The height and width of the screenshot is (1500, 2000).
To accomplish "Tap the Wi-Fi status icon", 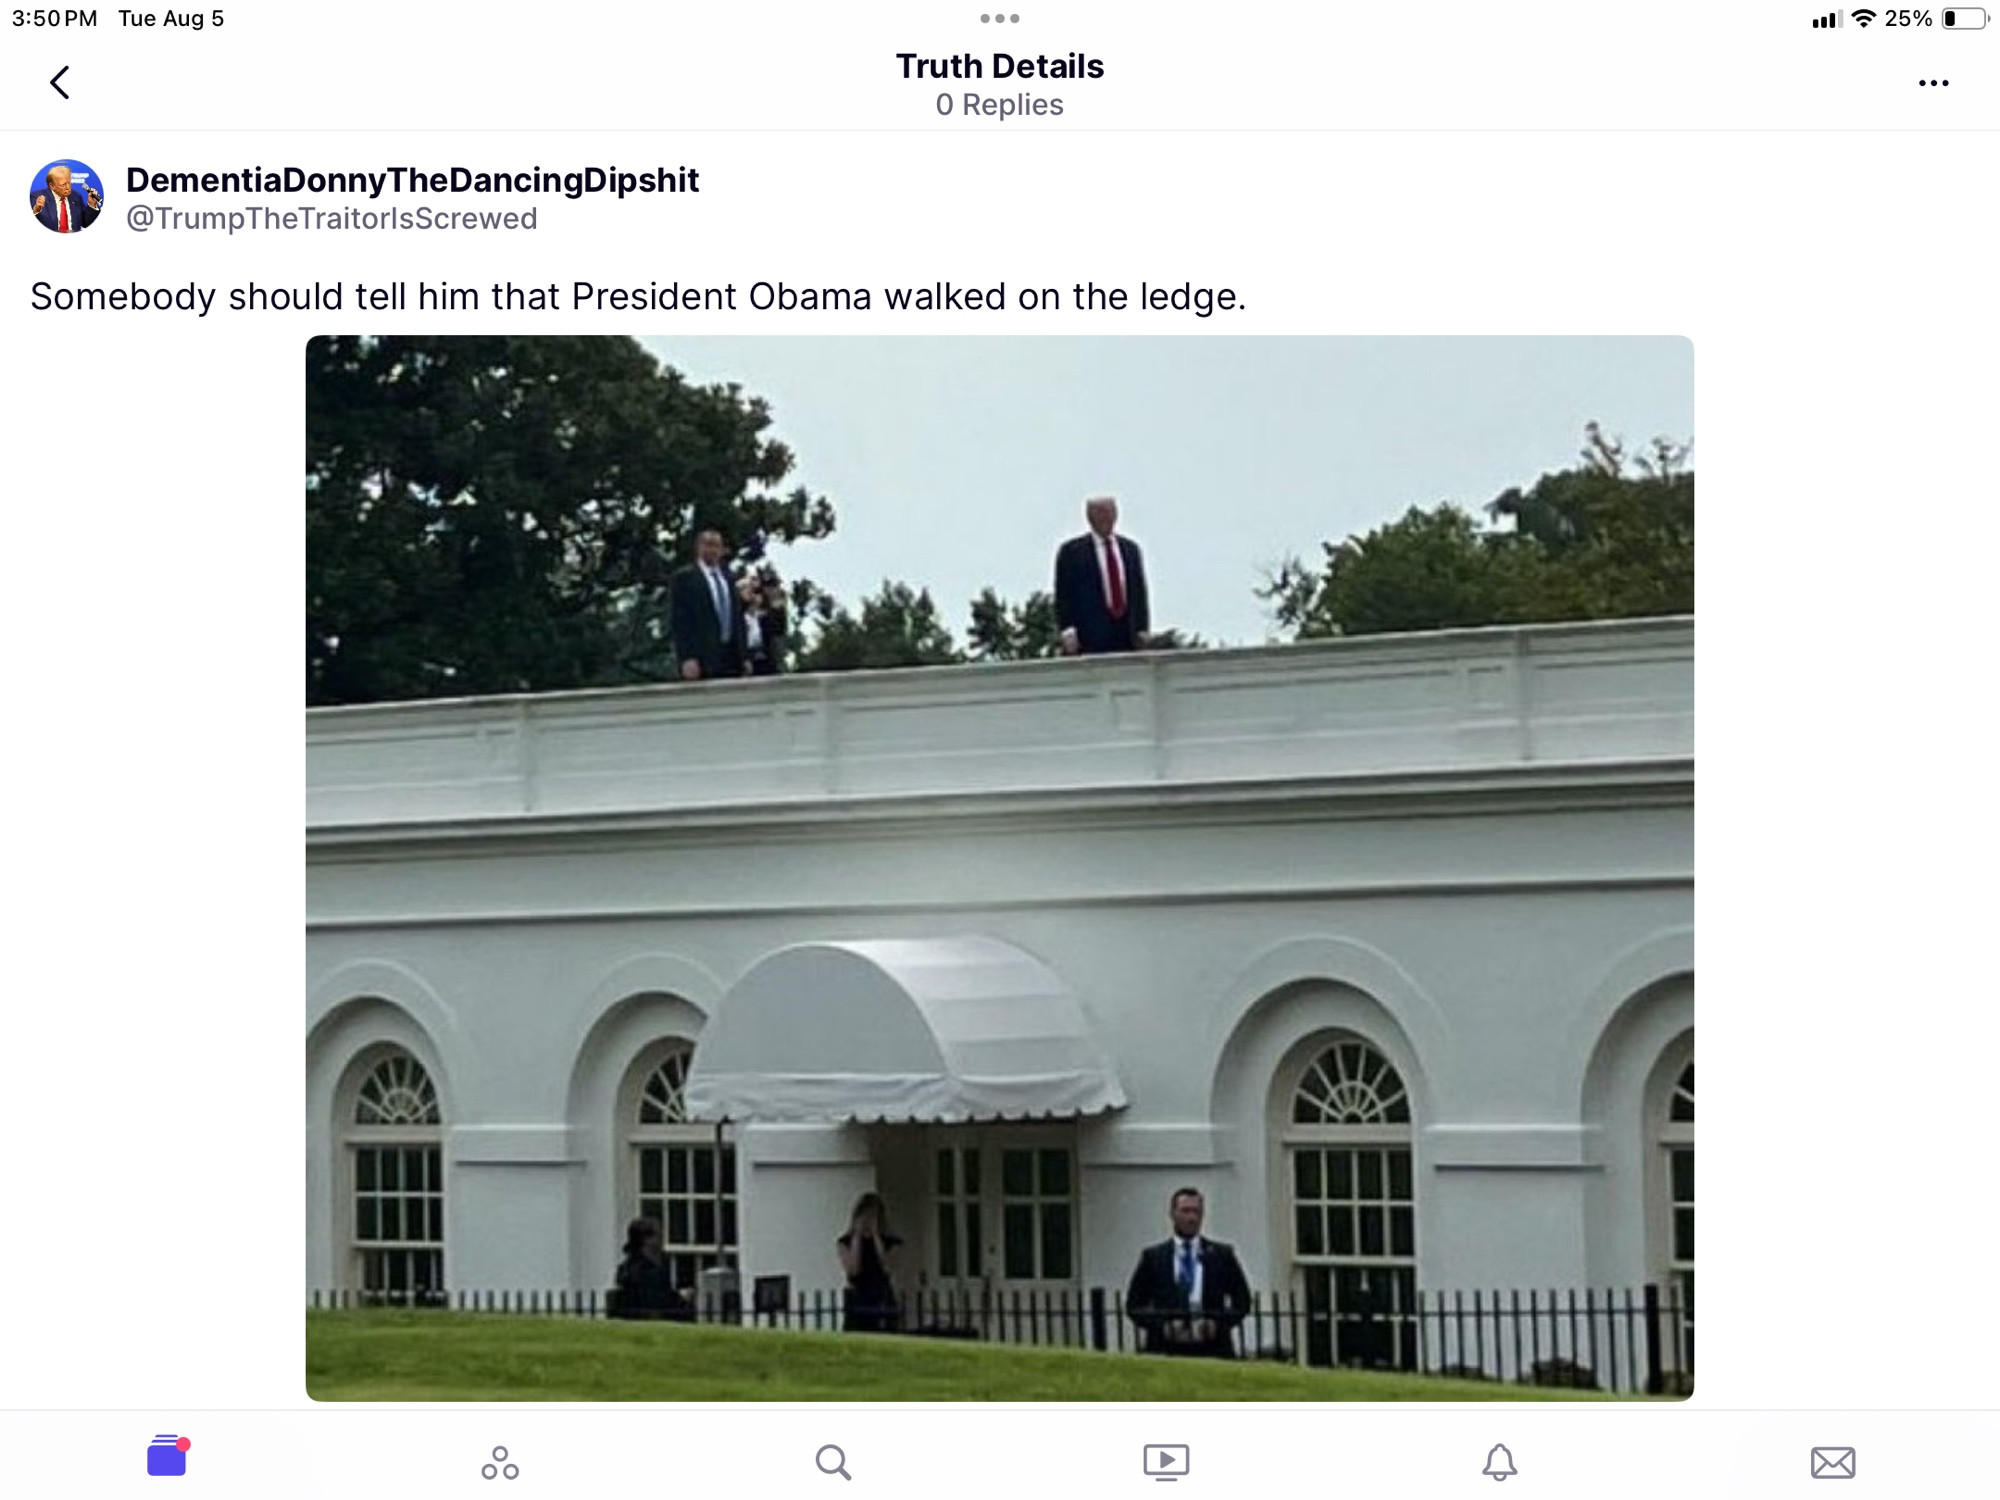I will (1863, 18).
